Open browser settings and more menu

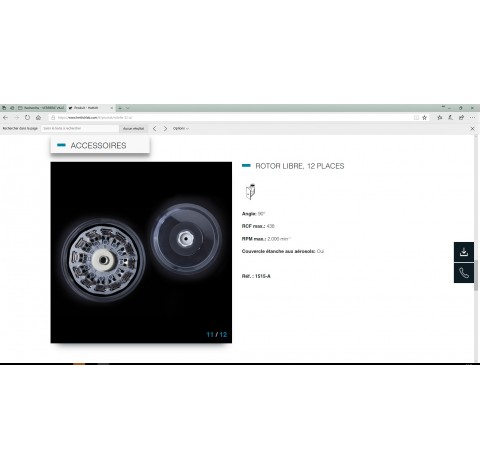(472, 118)
